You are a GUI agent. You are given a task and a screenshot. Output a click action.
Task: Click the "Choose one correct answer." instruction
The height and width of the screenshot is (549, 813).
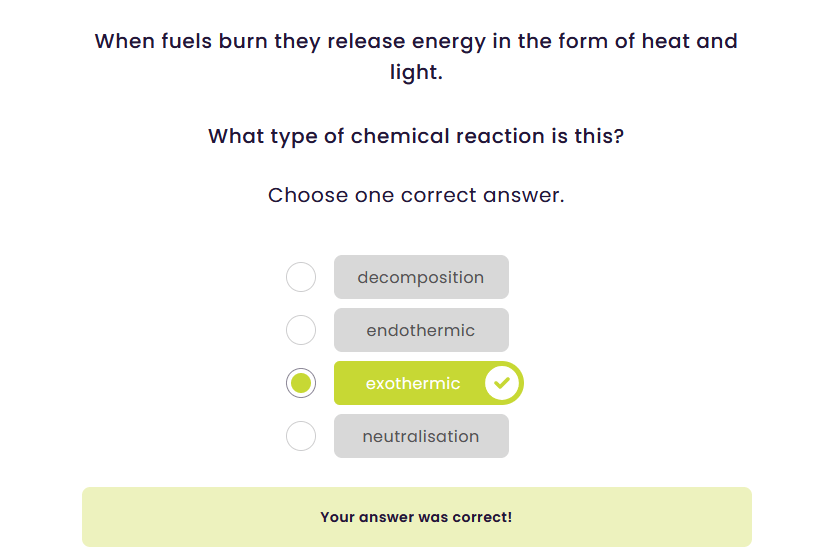[x=416, y=195]
